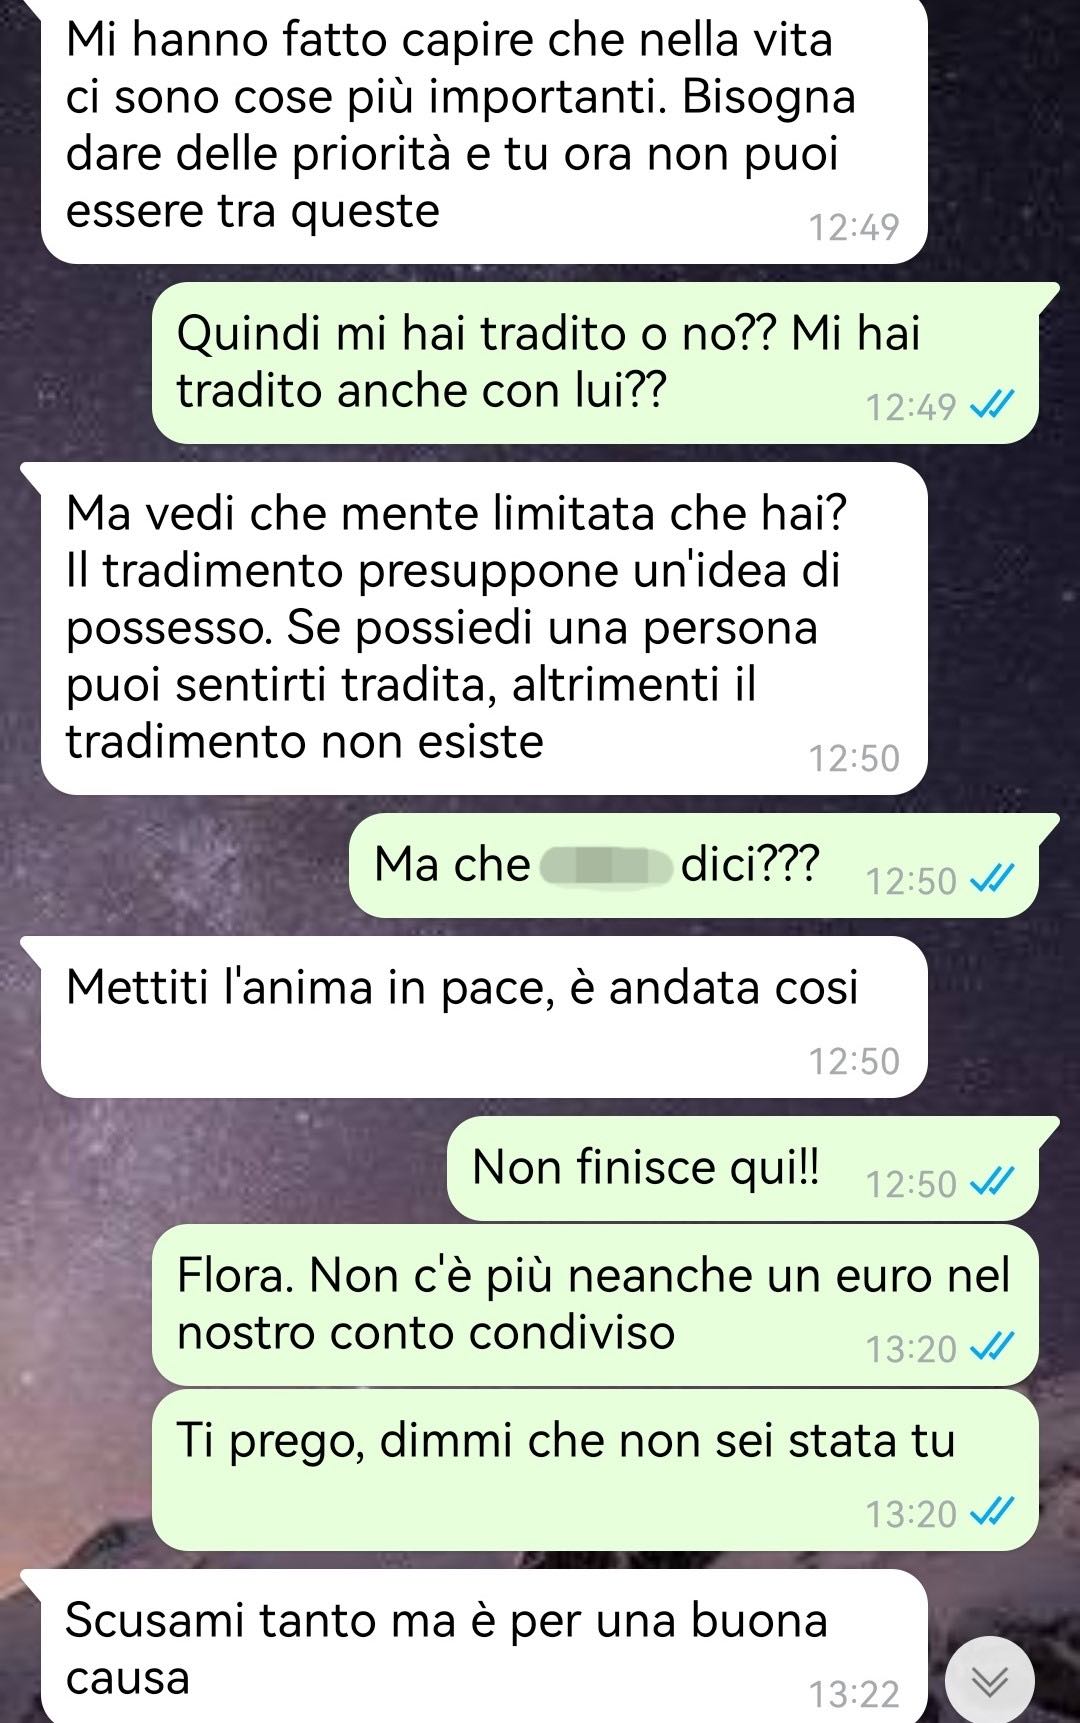
Task: Tap the read-receipt ticks on 'Non finisce qui!!'
Action: point(993,1182)
